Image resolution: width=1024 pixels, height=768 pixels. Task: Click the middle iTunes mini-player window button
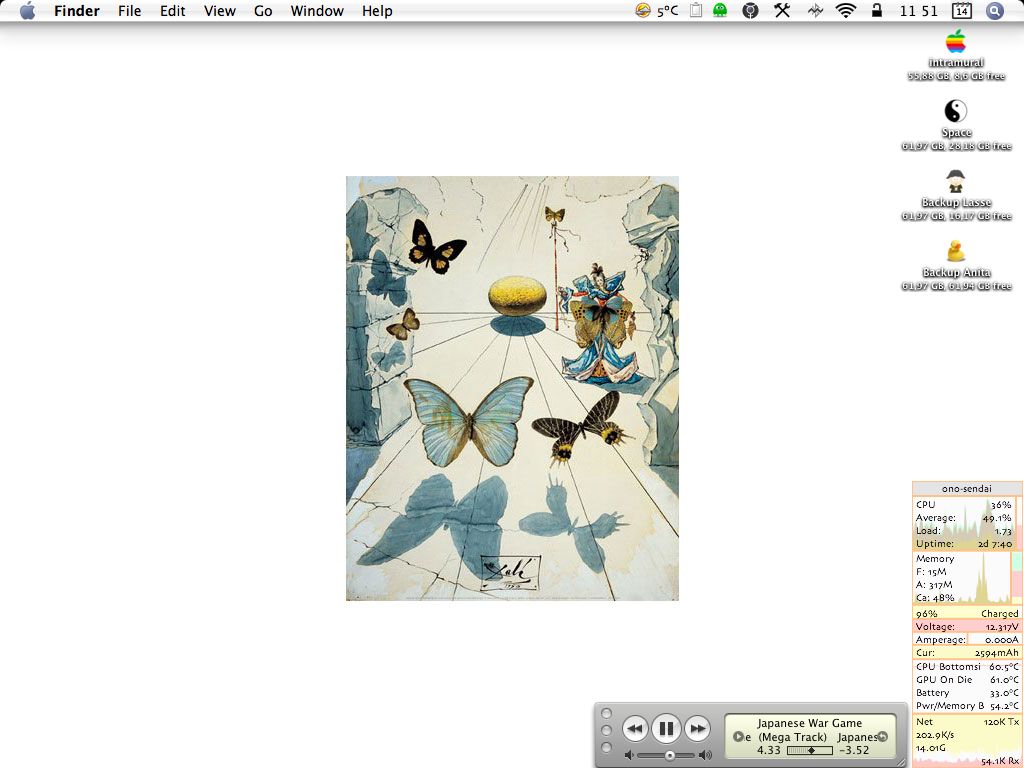tap(607, 730)
